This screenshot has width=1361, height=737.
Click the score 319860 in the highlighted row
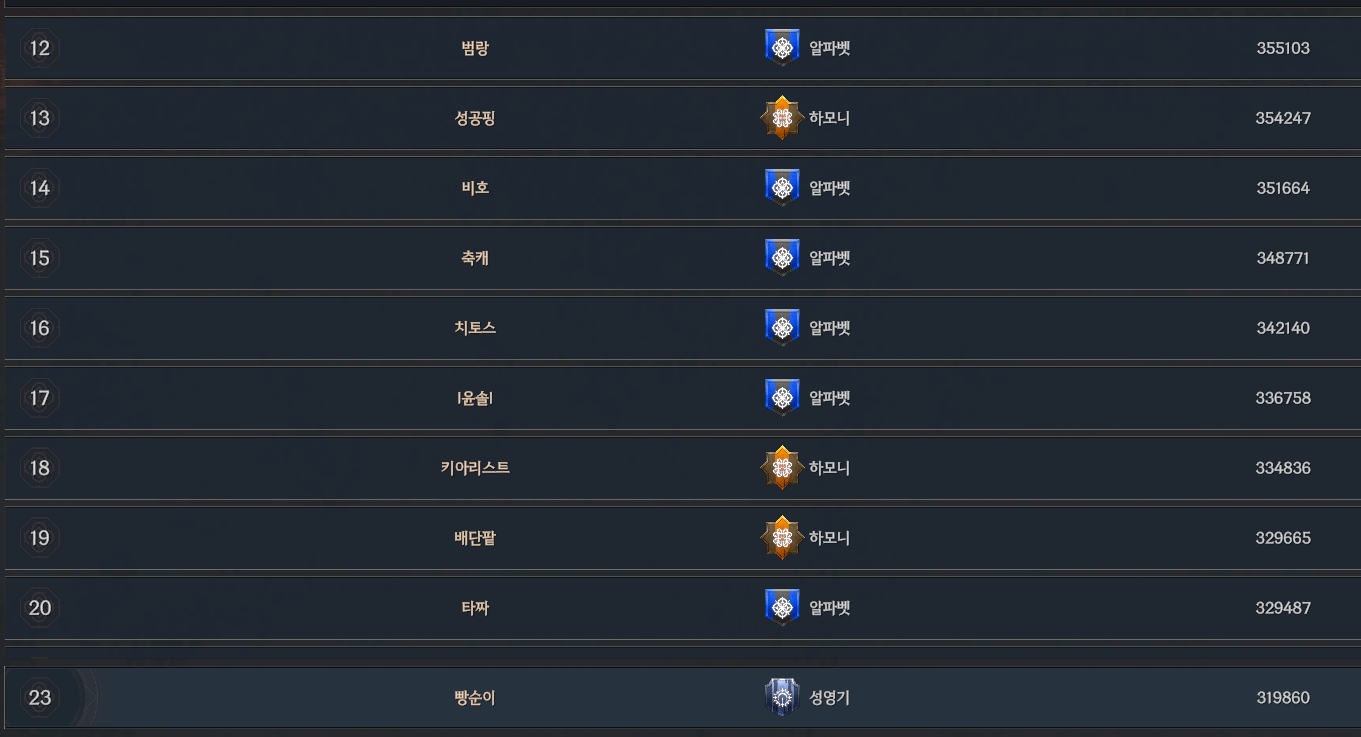[1283, 698]
